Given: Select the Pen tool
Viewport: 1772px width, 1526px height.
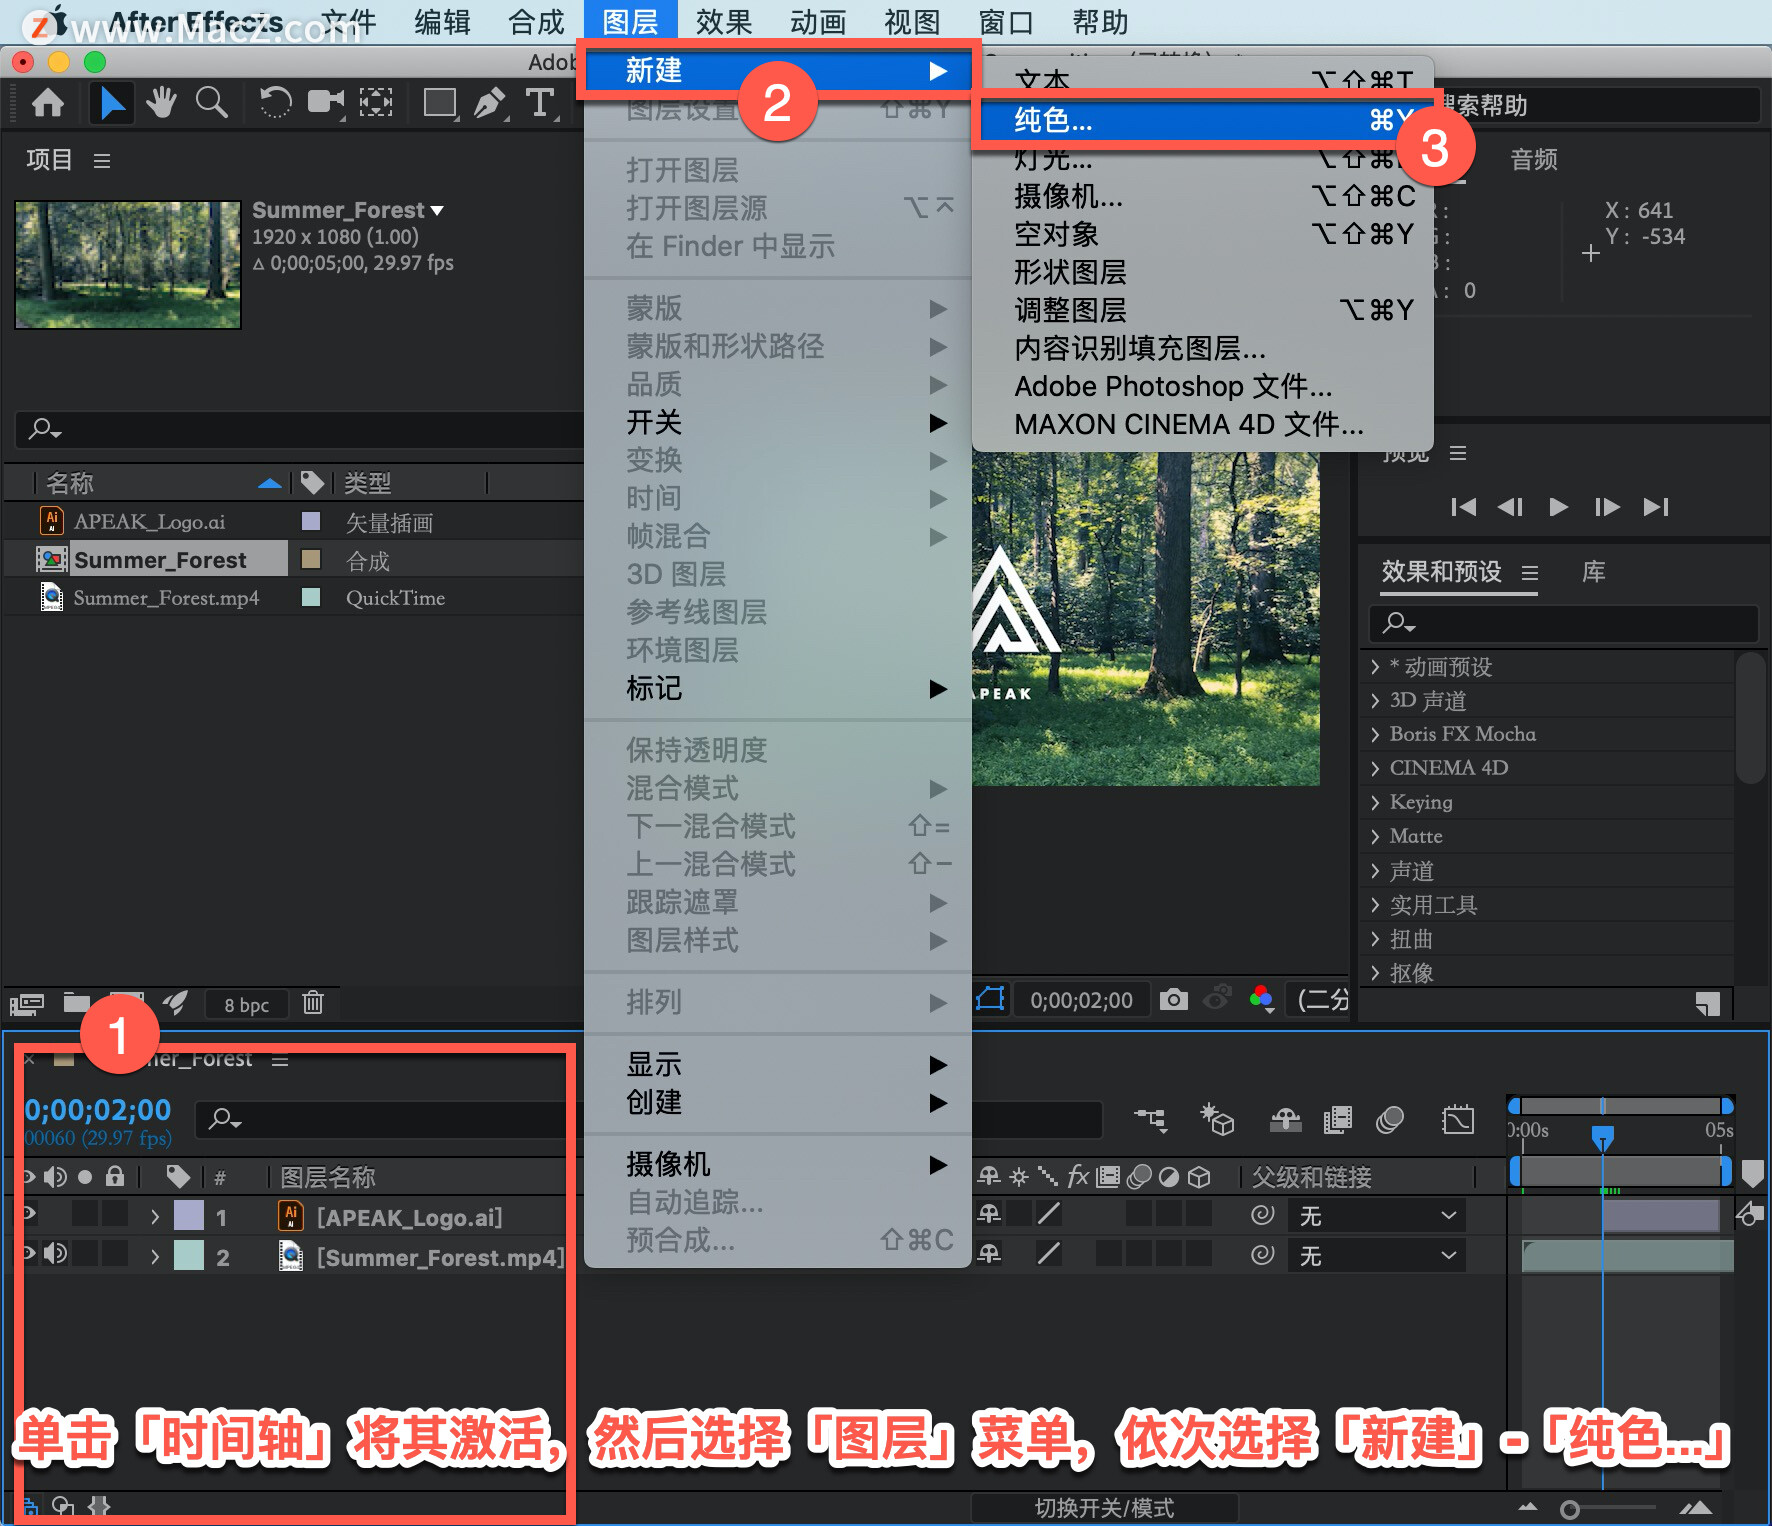Looking at the screenshot, I should [x=490, y=102].
